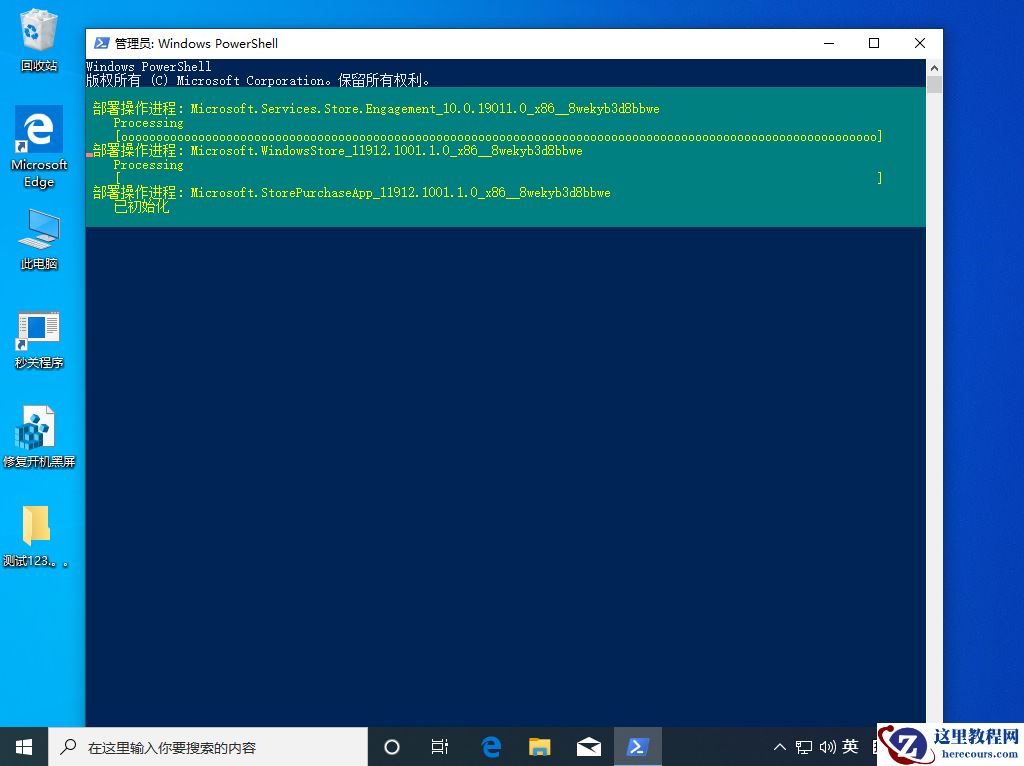
Task: Open the PowerShell window system menu icon
Action: coord(101,43)
